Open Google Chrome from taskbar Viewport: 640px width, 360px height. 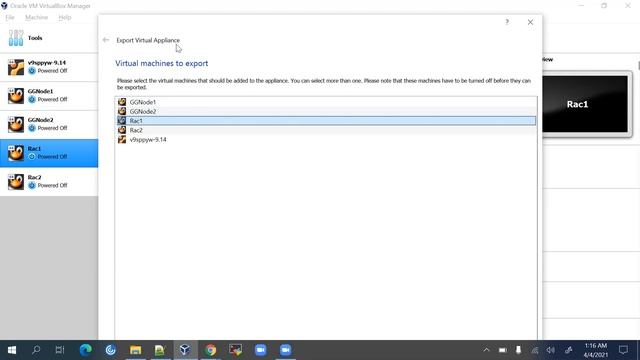[211, 350]
